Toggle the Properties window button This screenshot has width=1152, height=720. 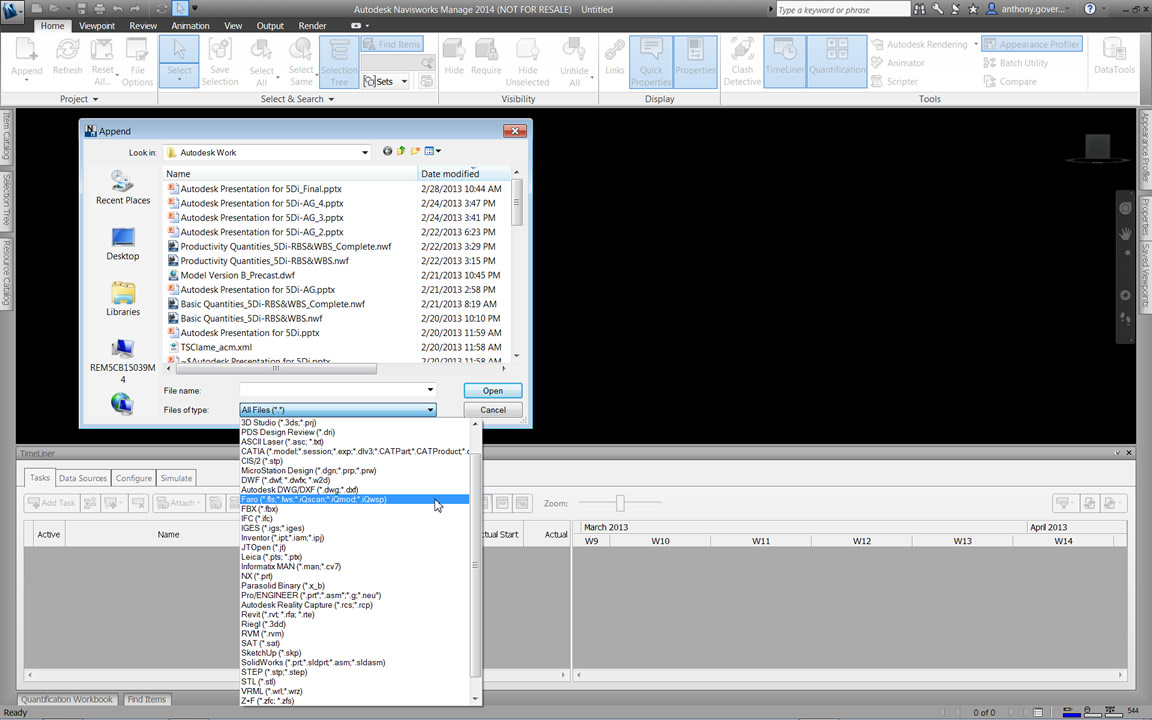pos(695,62)
